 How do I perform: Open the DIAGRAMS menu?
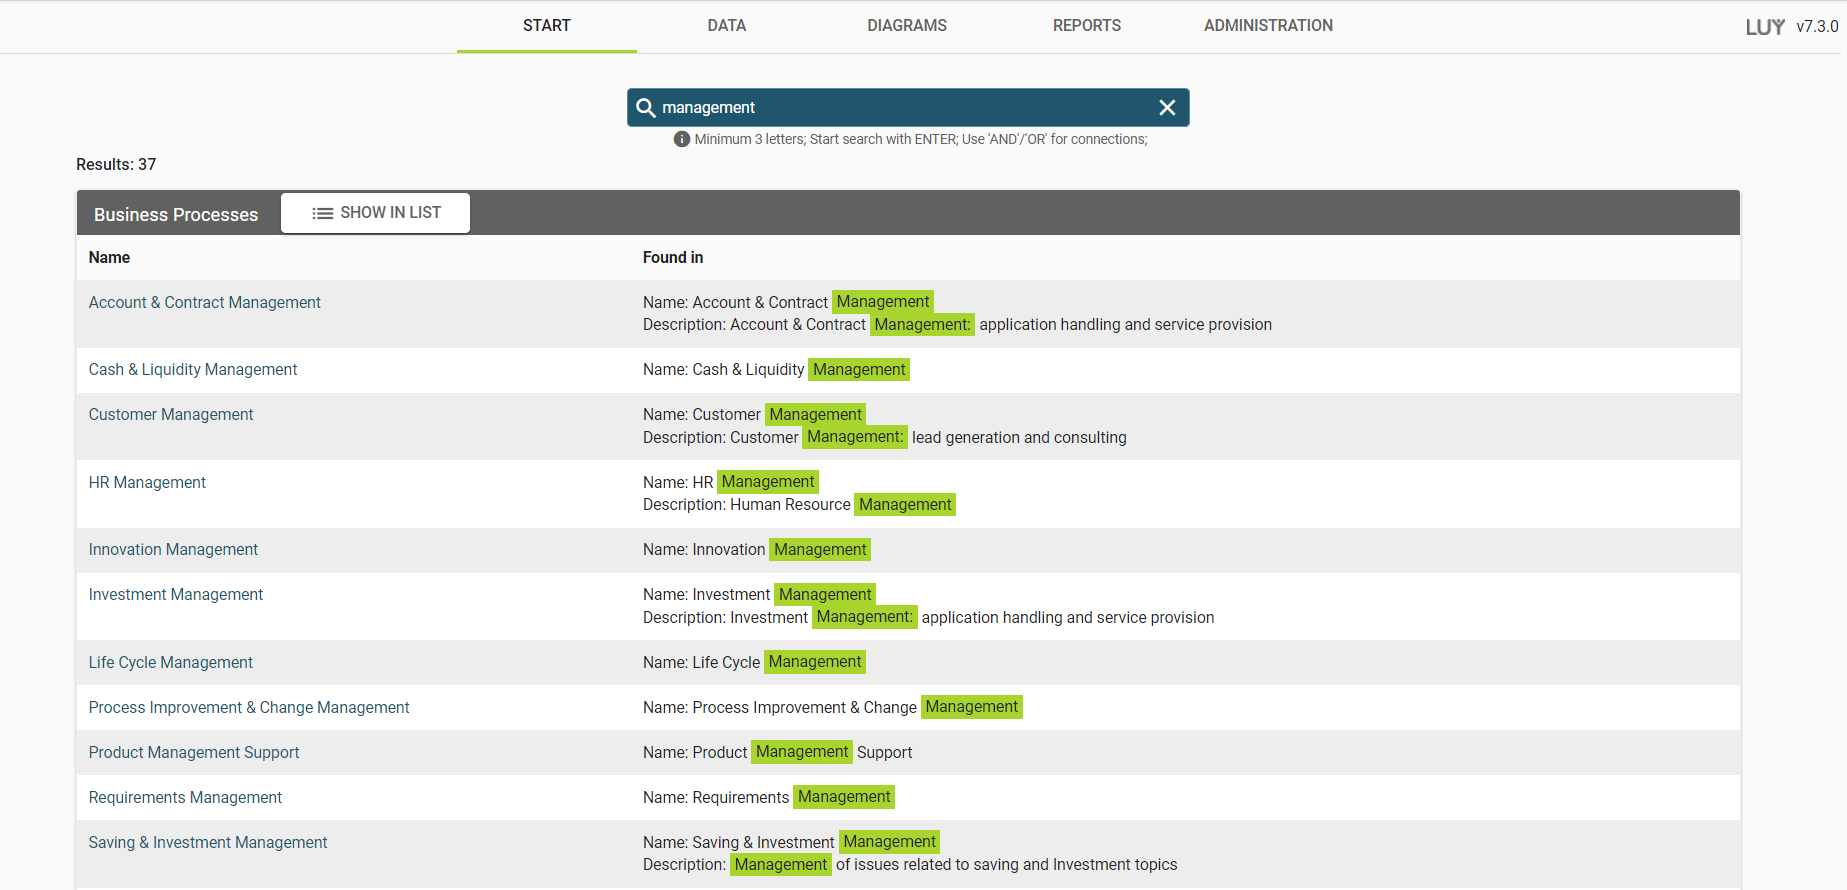point(906,26)
